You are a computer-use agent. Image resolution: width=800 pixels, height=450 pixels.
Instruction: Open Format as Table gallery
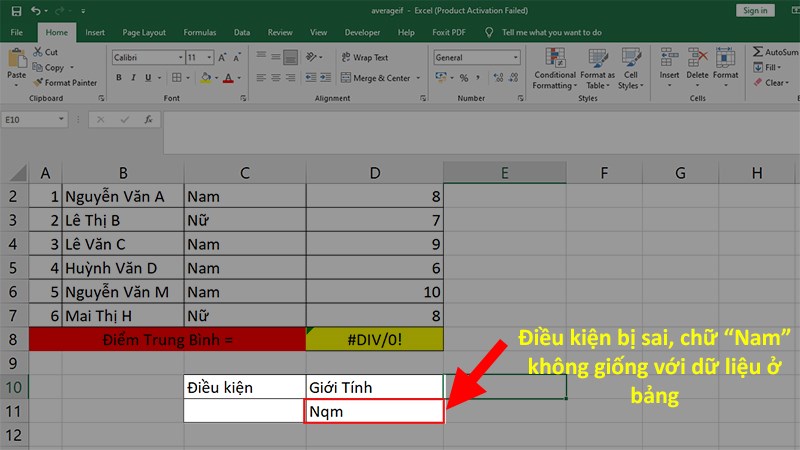click(597, 69)
